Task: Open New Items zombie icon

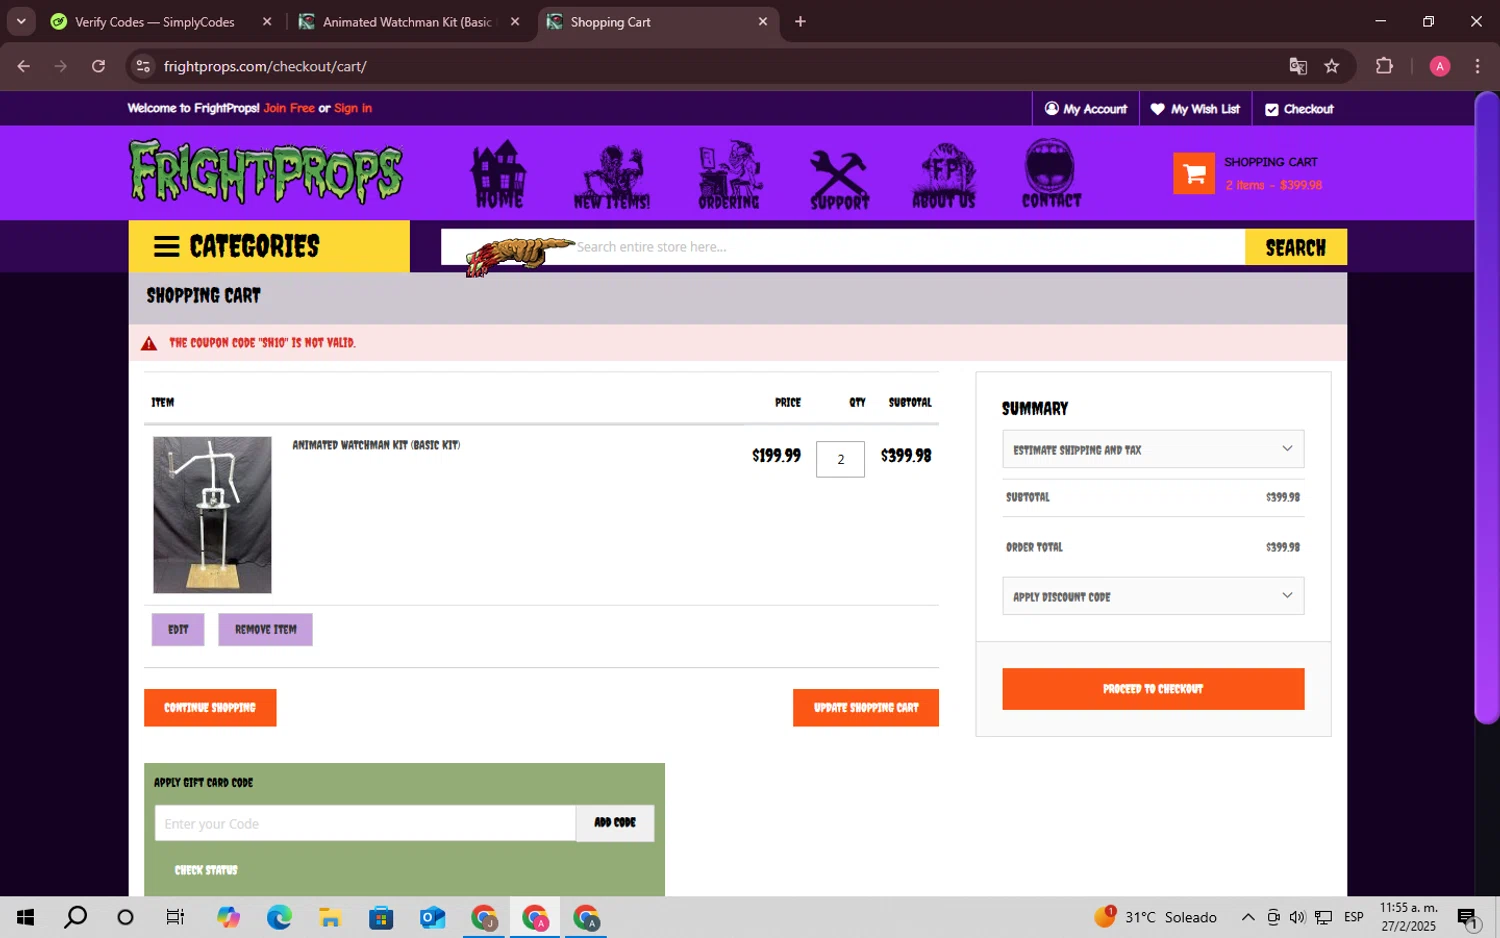Action: click(x=612, y=176)
